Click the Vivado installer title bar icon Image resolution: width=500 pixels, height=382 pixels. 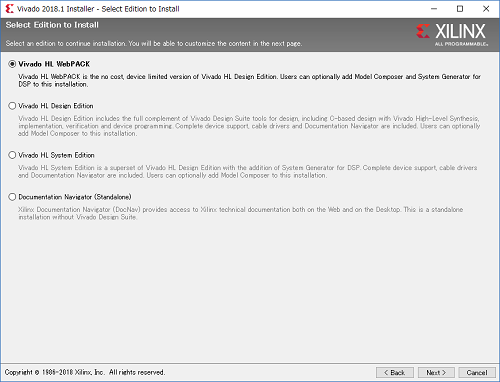click(9, 9)
